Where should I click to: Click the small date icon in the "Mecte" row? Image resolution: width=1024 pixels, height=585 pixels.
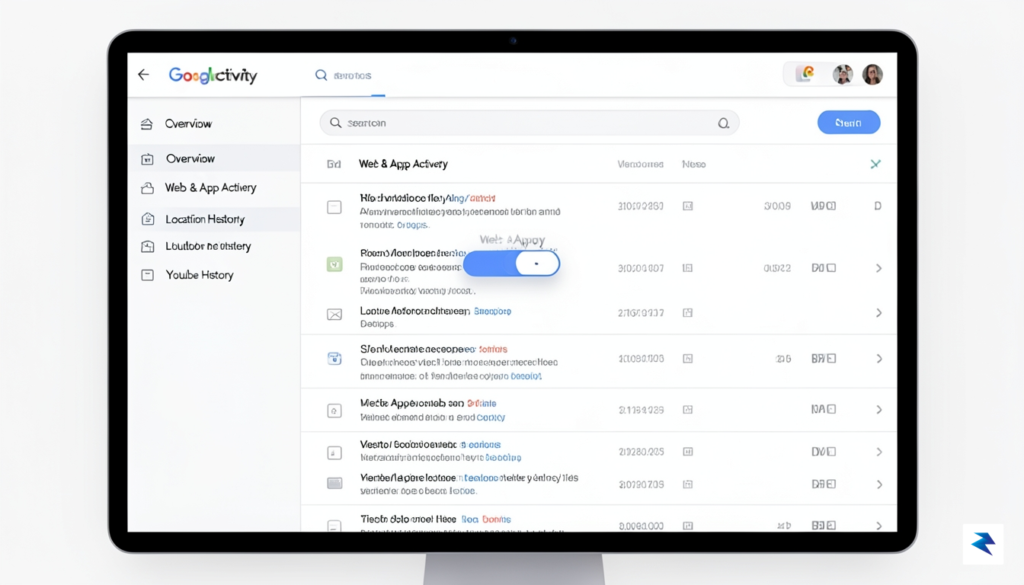point(688,409)
